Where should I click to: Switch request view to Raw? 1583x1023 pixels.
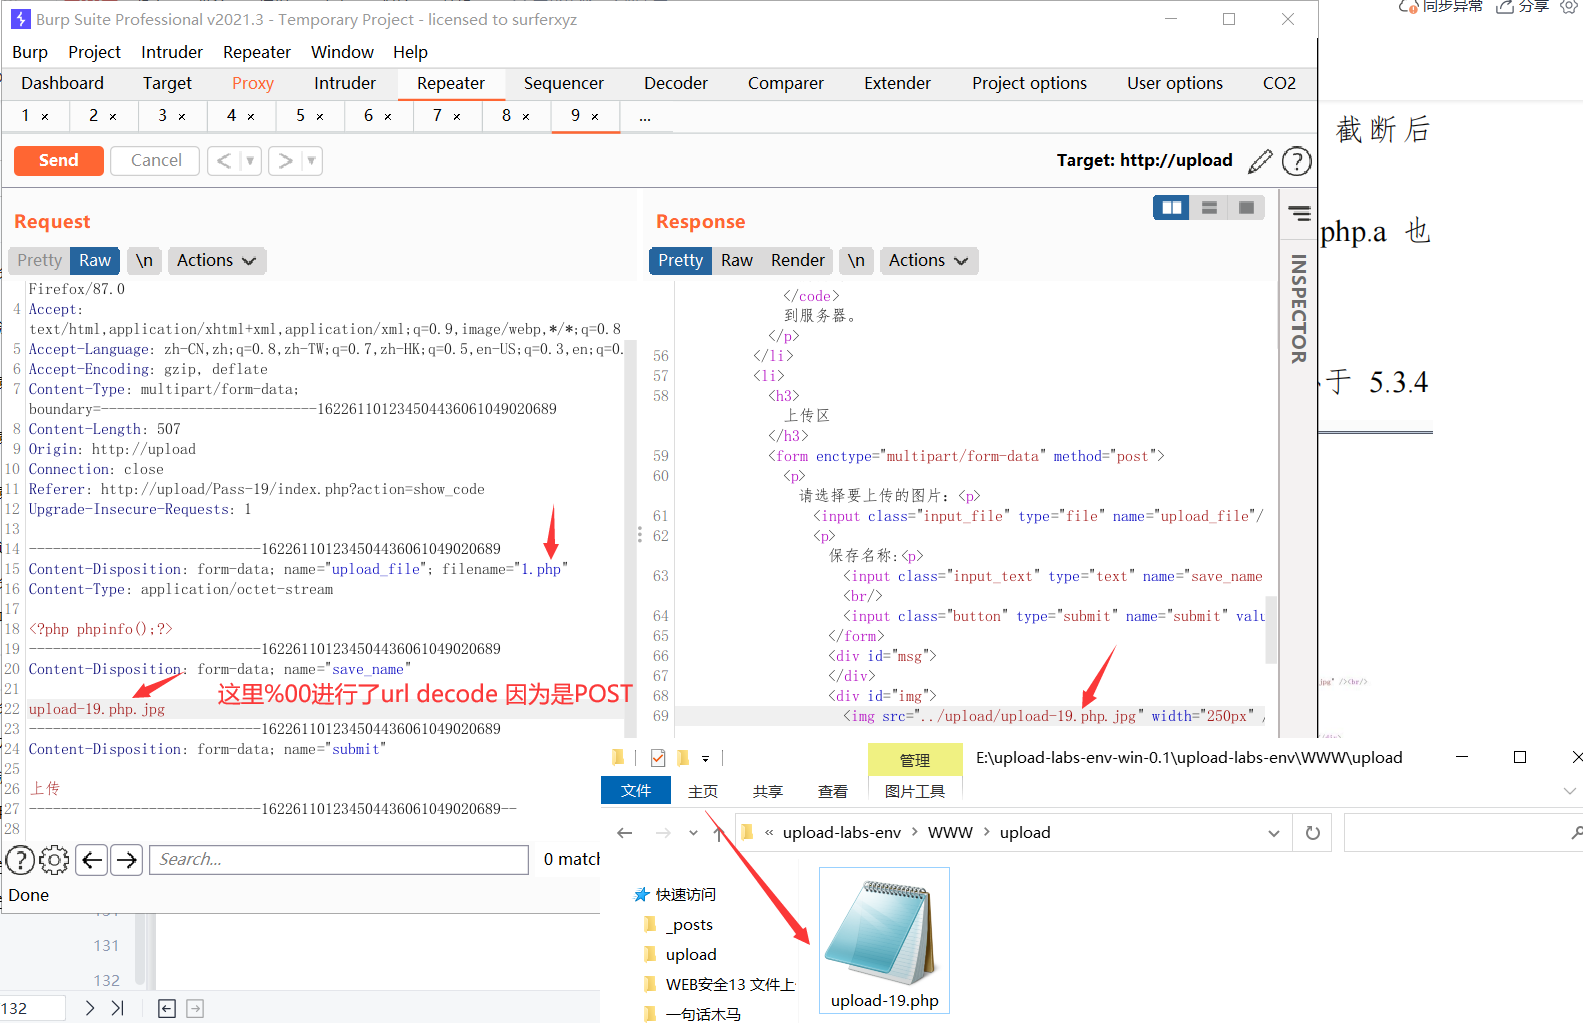coord(95,260)
